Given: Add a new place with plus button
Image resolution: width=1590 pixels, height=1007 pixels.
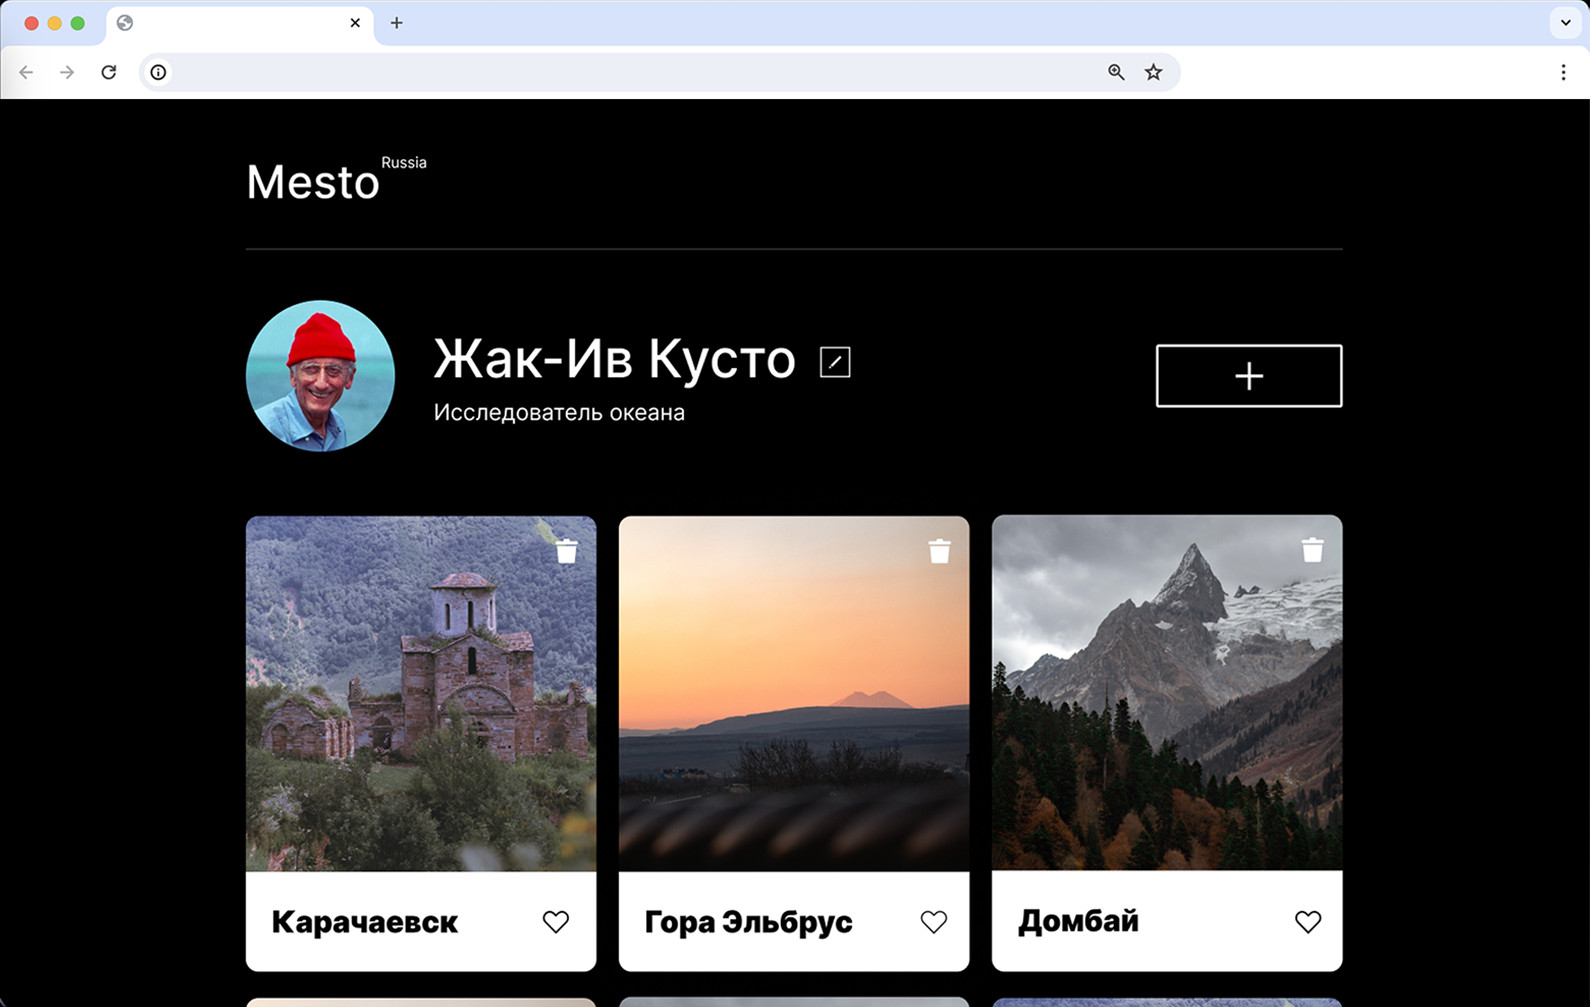Looking at the screenshot, I should coord(1249,376).
